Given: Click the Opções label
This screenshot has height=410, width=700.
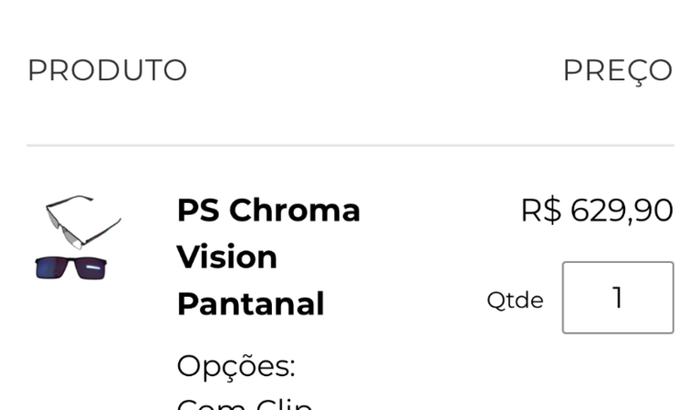Looking at the screenshot, I should tap(236, 366).
